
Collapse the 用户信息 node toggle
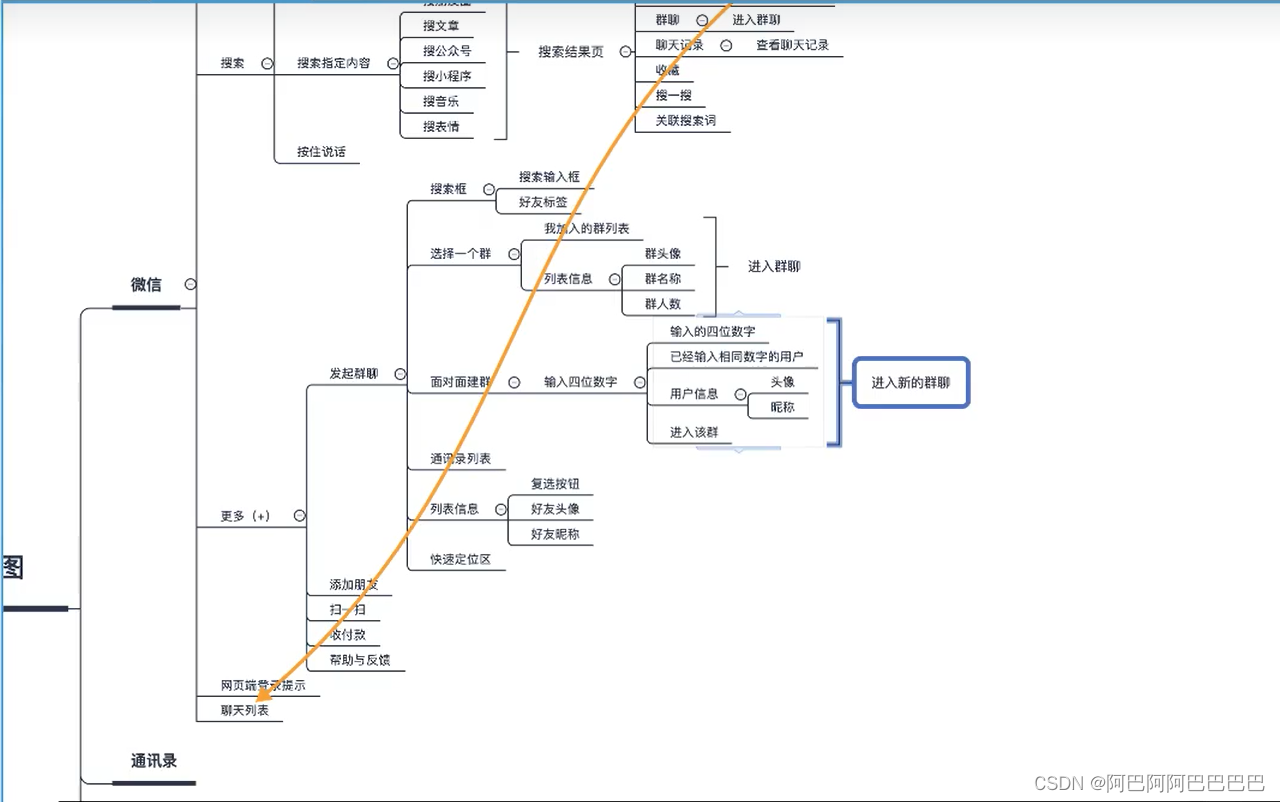click(x=740, y=394)
